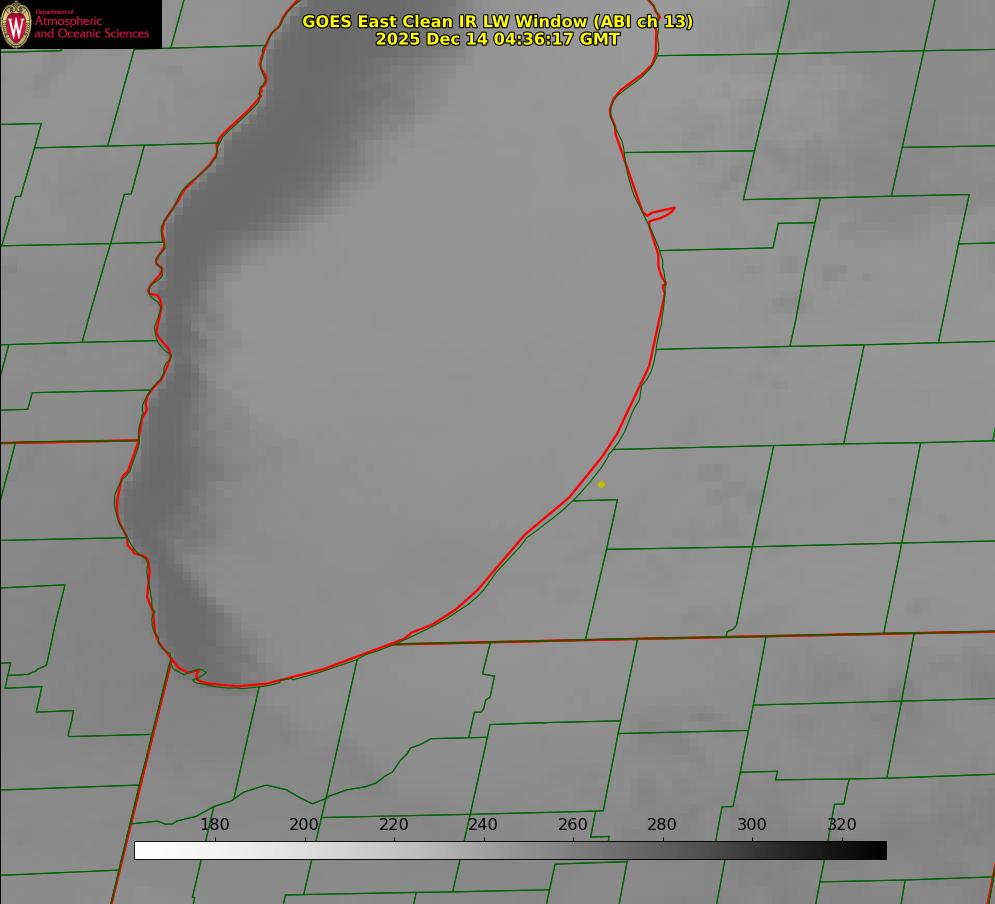995x904 pixels.
Task: Choose the 280 colorbar tick label
Action: (x=662, y=824)
